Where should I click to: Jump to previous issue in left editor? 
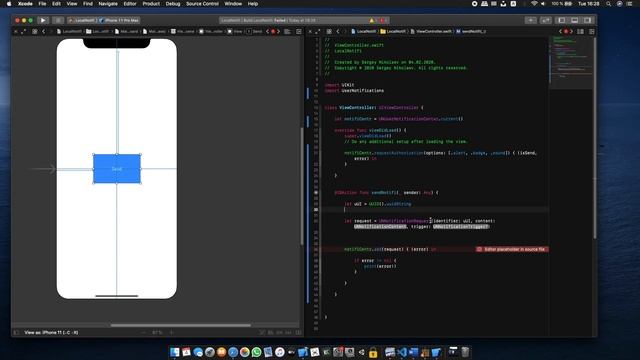tap(268, 31)
